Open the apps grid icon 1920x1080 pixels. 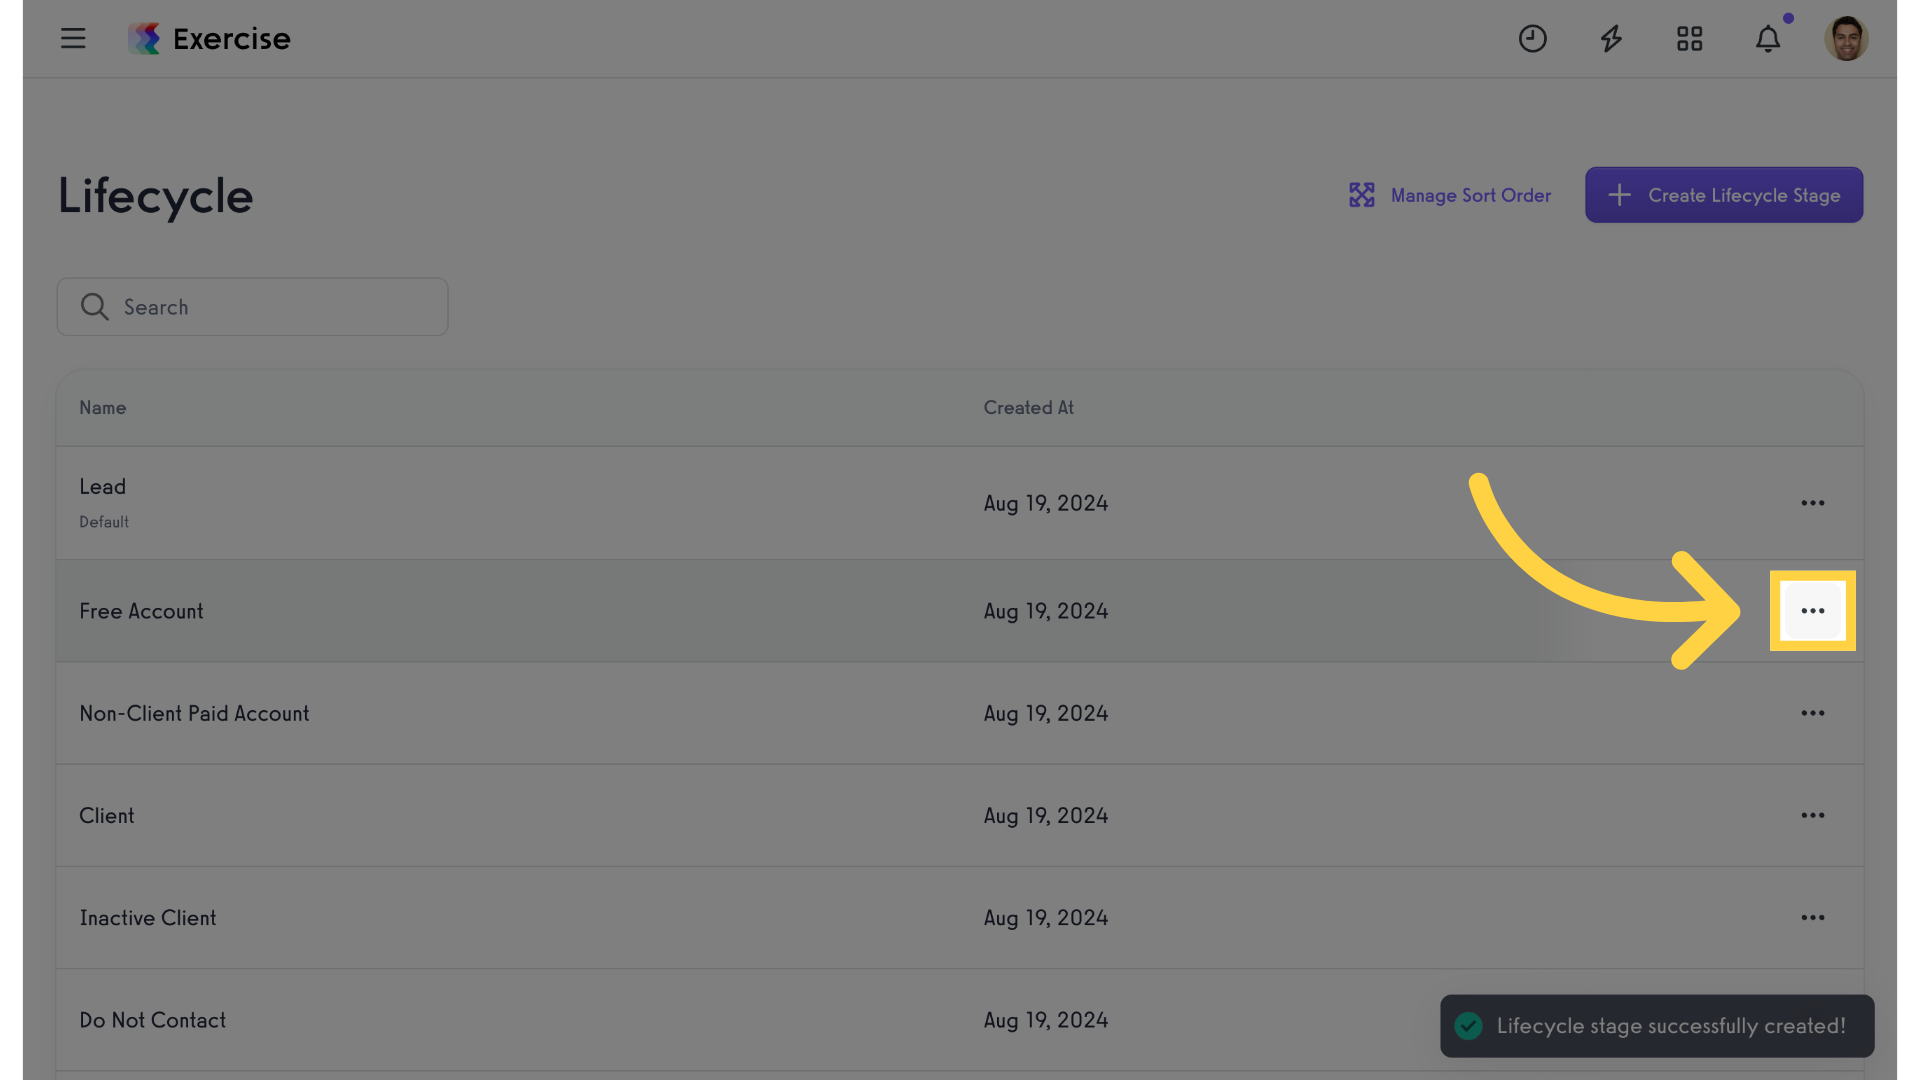[1689, 38]
